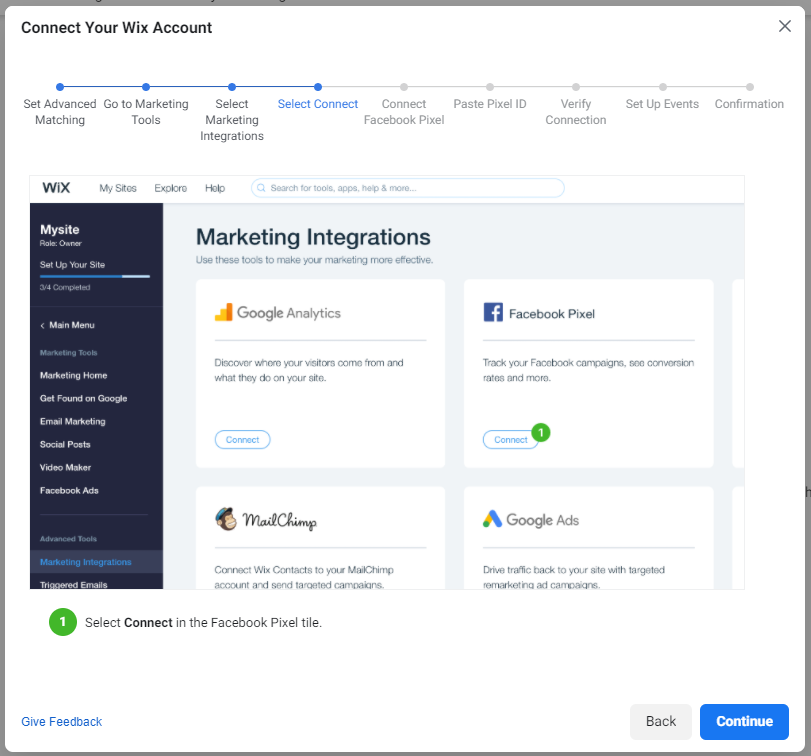The image size is (811, 756).
Task: Open the Give Feedback link
Action: pos(62,721)
